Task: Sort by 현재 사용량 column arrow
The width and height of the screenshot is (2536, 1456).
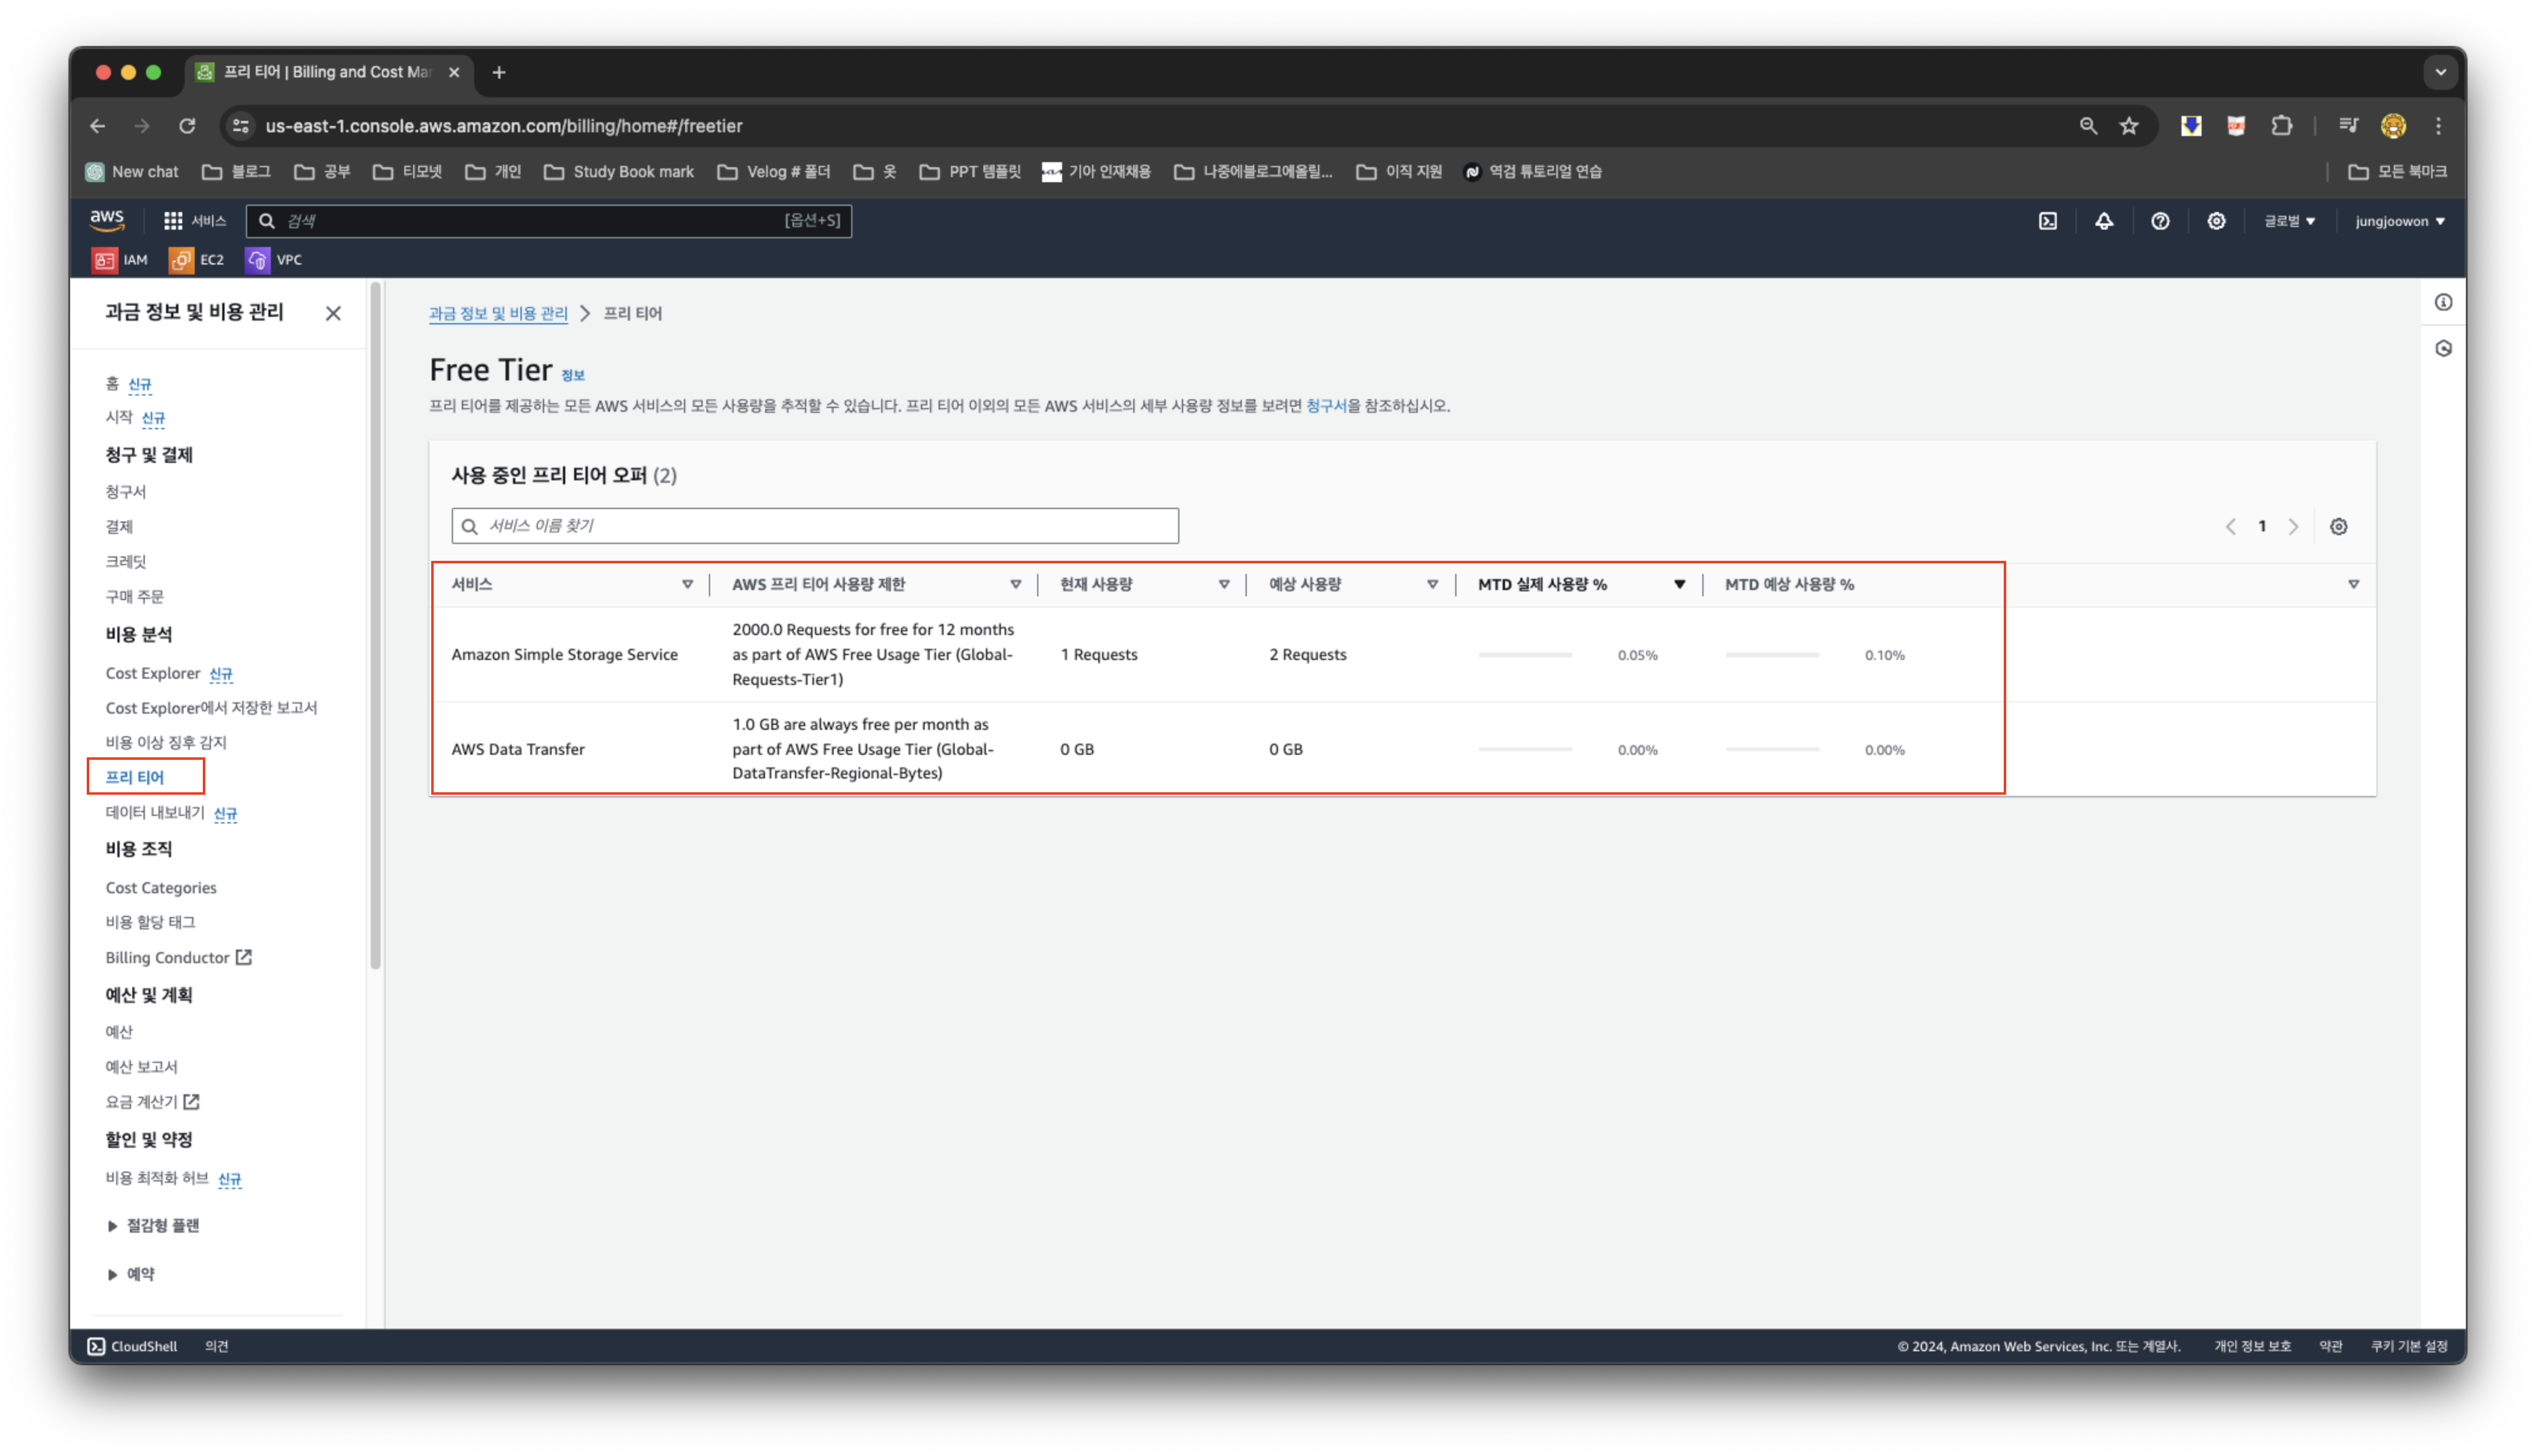Action: 1223,584
